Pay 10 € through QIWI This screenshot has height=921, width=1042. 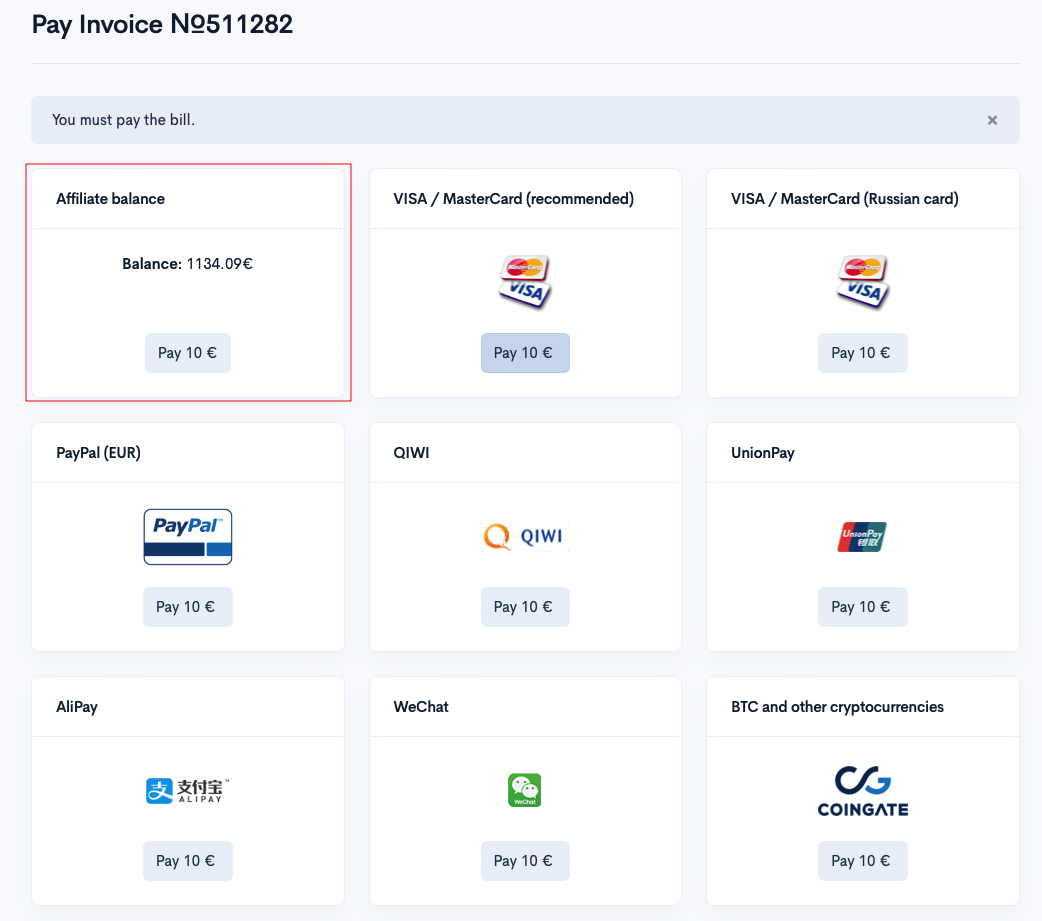525,607
